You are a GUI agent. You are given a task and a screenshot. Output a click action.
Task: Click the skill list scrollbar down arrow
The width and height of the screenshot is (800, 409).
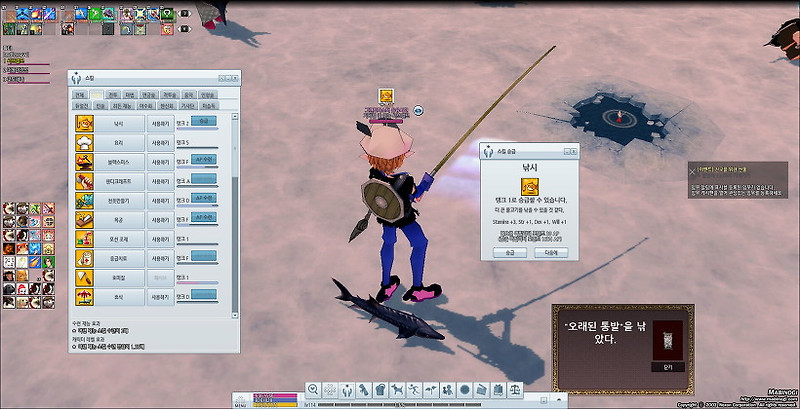[x=235, y=315]
